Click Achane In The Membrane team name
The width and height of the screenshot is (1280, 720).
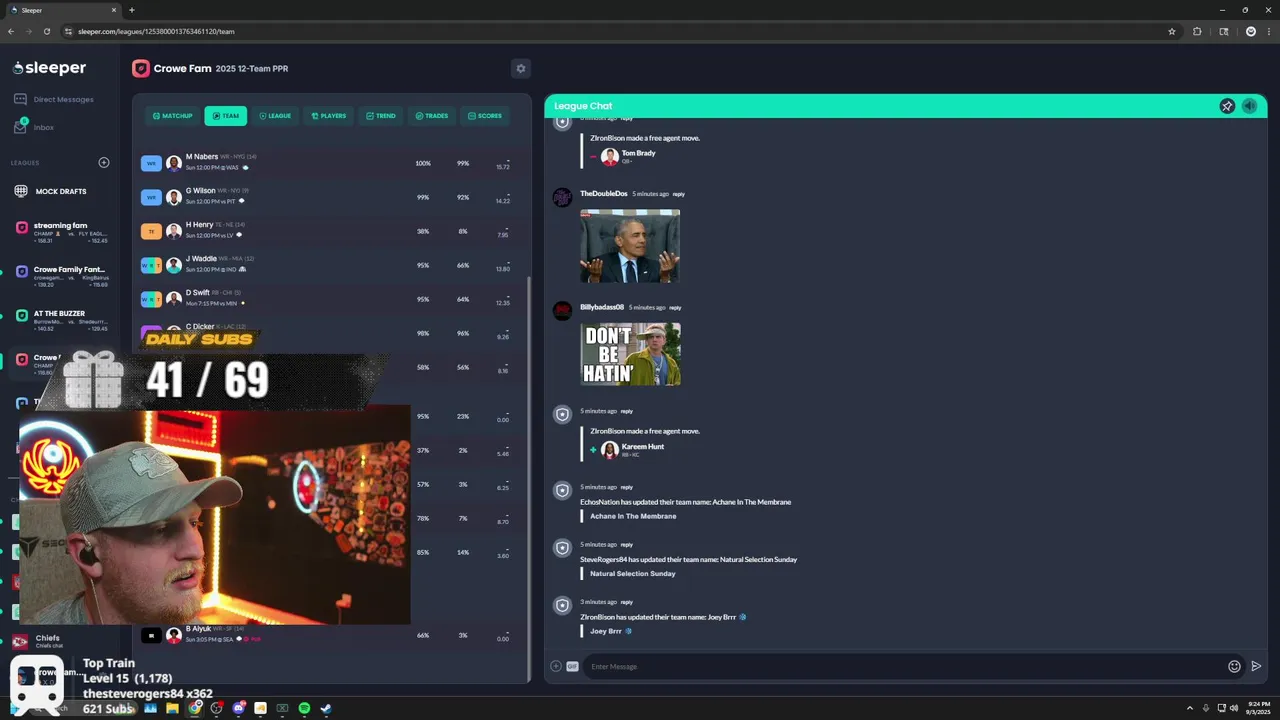[633, 516]
